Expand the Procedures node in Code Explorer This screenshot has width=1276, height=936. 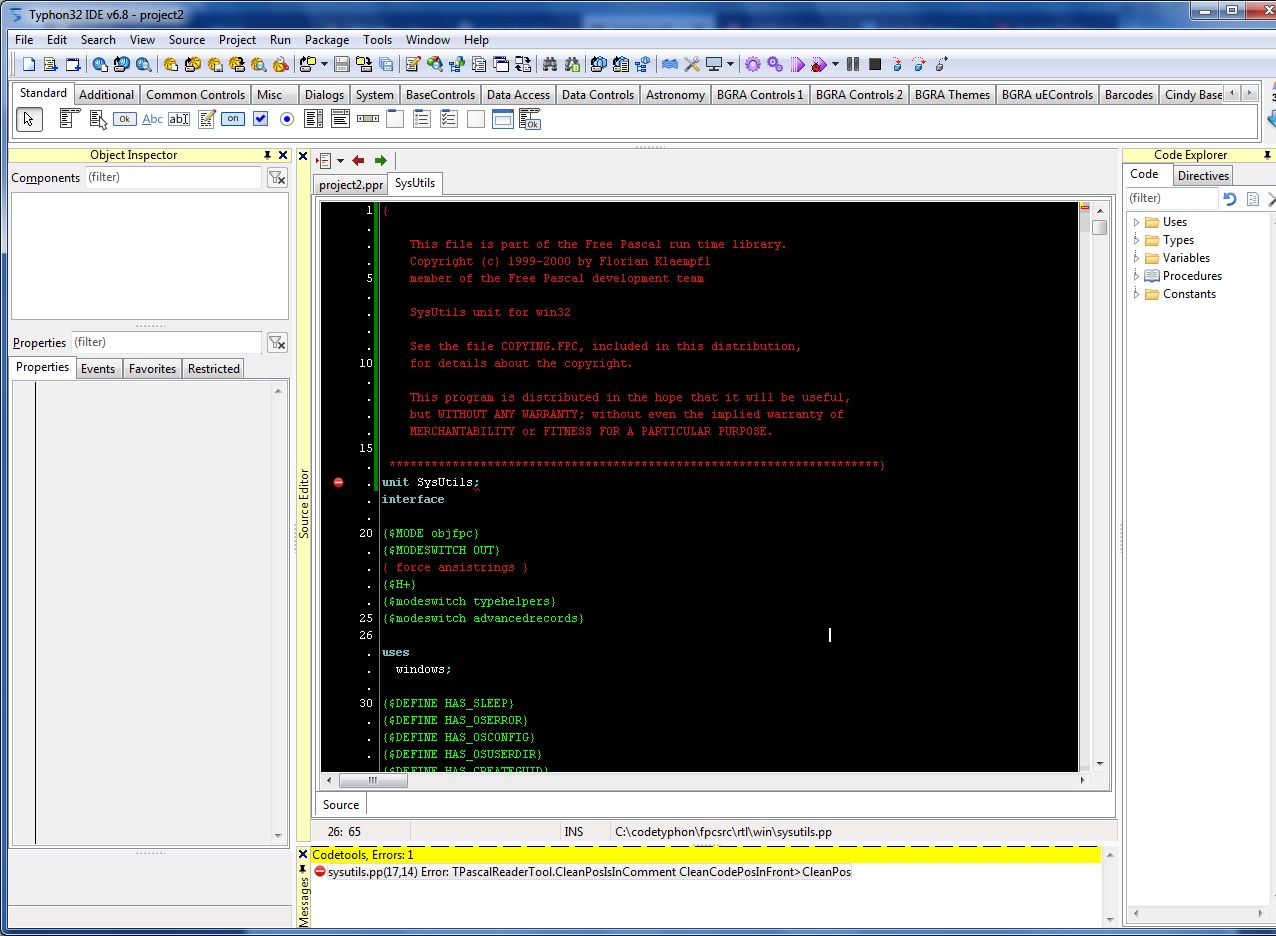[x=1136, y=276]
